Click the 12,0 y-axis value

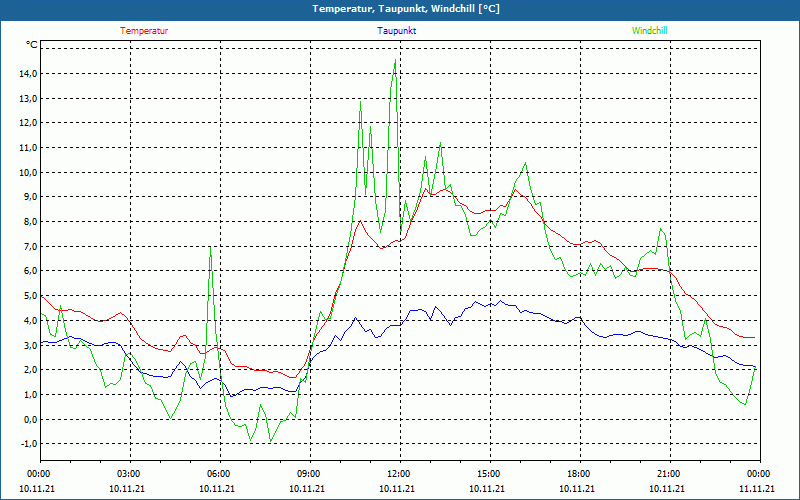[x=28, y=122]
